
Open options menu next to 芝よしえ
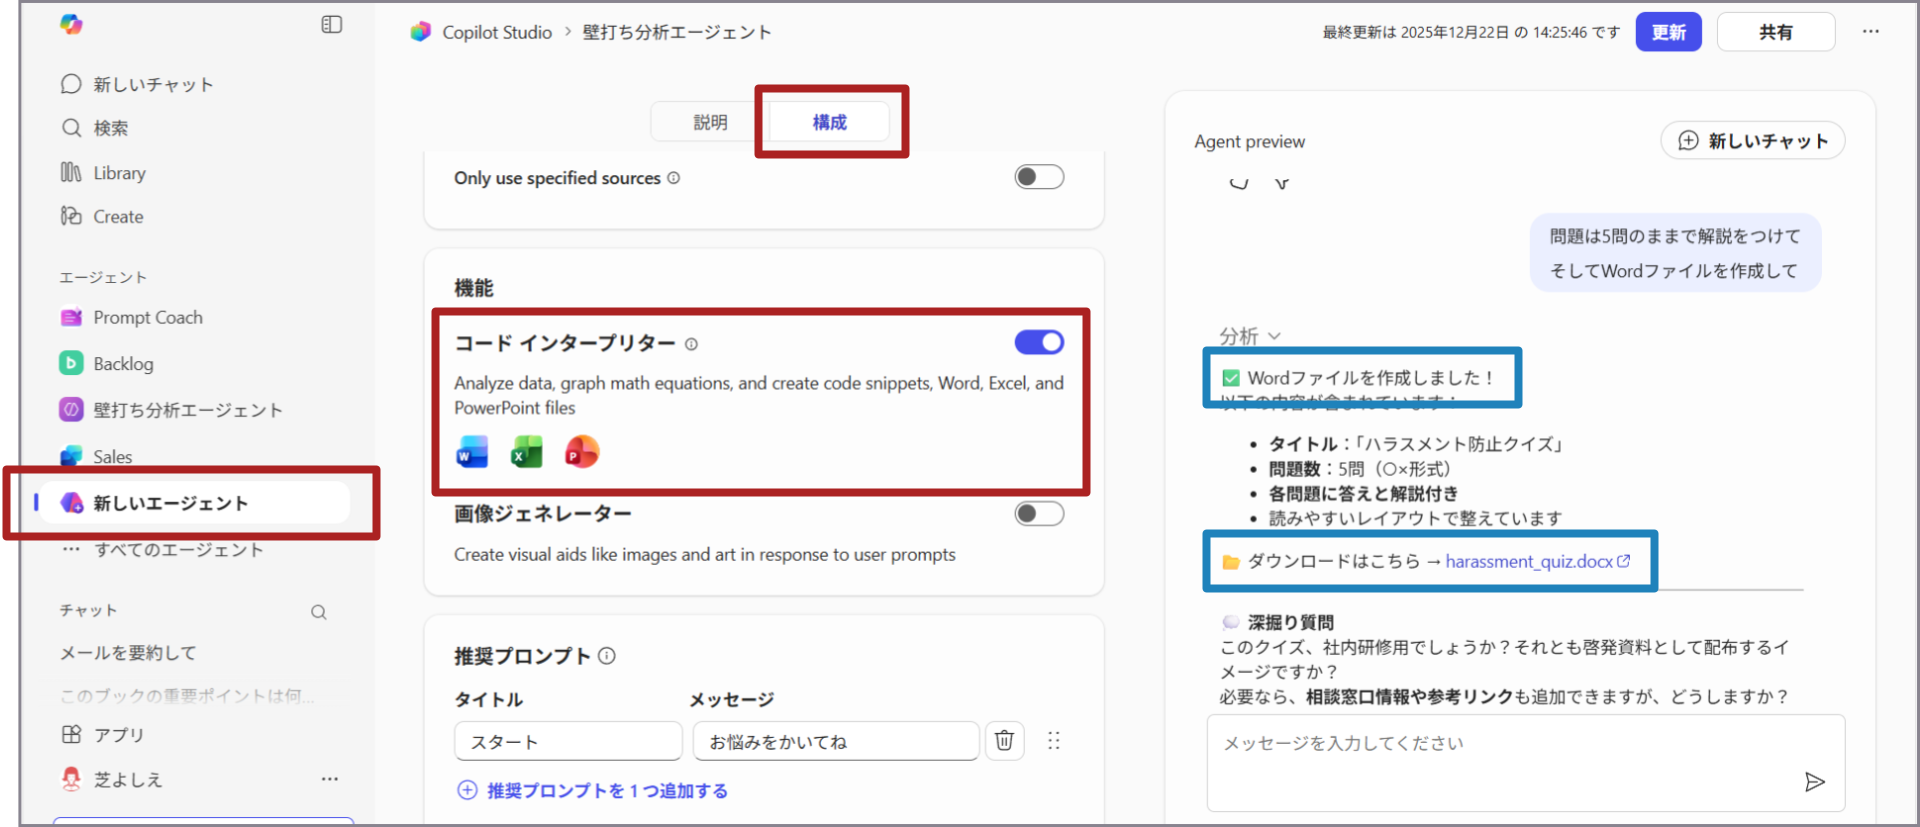point(329,779)
